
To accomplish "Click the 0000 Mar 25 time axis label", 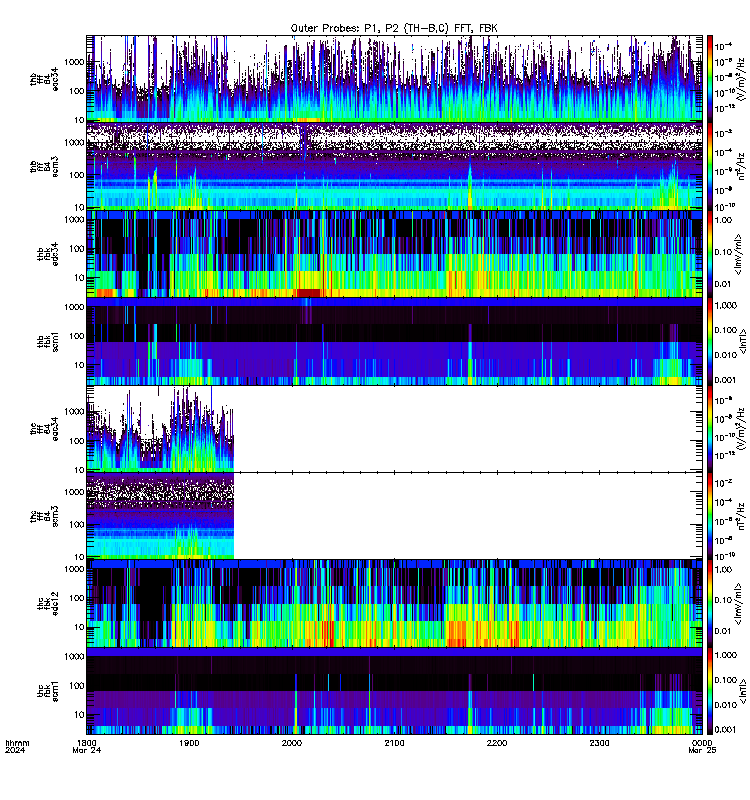I will 702,746.
